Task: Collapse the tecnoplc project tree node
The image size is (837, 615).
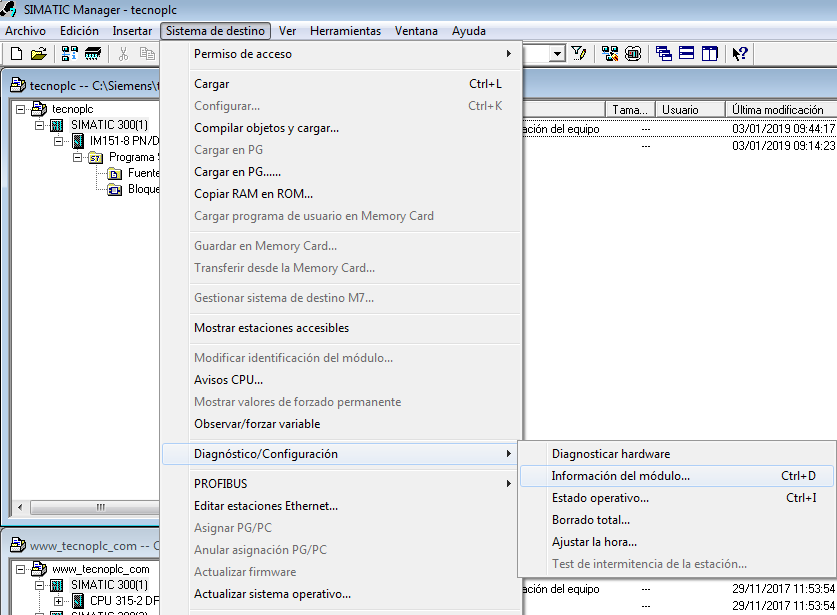Action: click(21, 109)
